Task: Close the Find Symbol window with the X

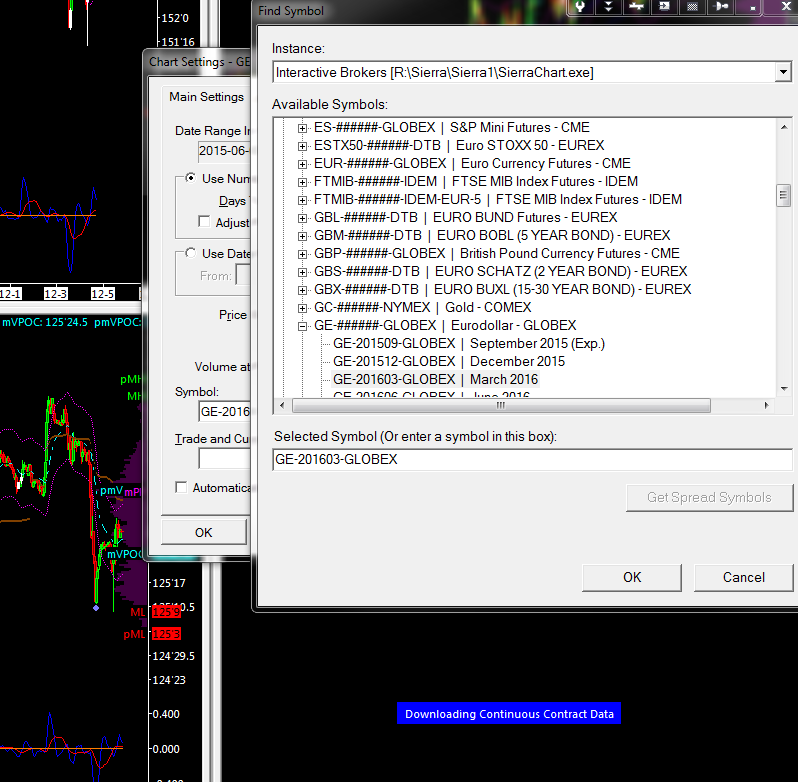Action: [785, 7]
